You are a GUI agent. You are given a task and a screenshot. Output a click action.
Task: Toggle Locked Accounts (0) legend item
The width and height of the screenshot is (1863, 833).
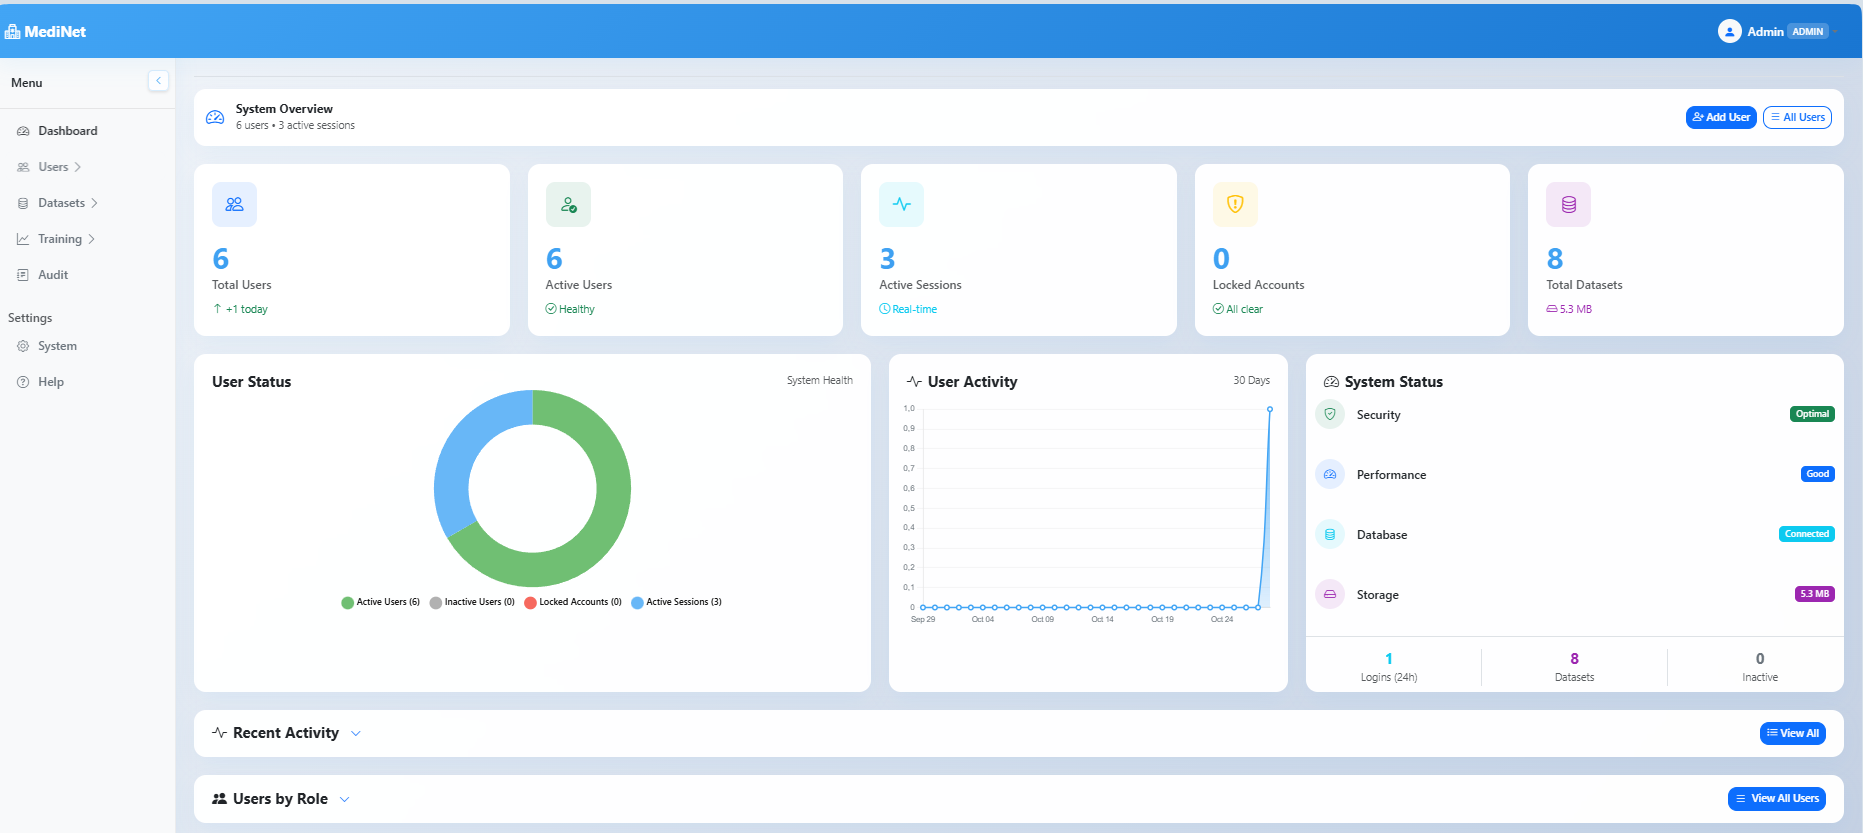(x=573, y=602)
